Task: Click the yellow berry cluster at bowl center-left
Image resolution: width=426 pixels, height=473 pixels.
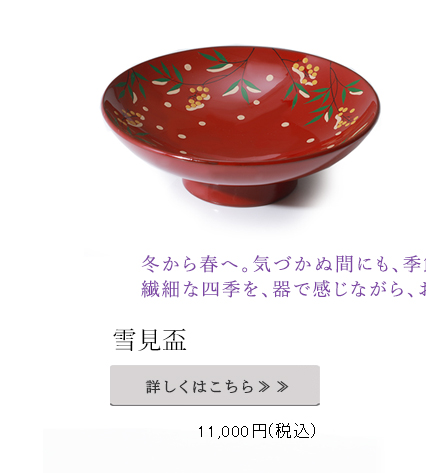Action: coord(198,98)
